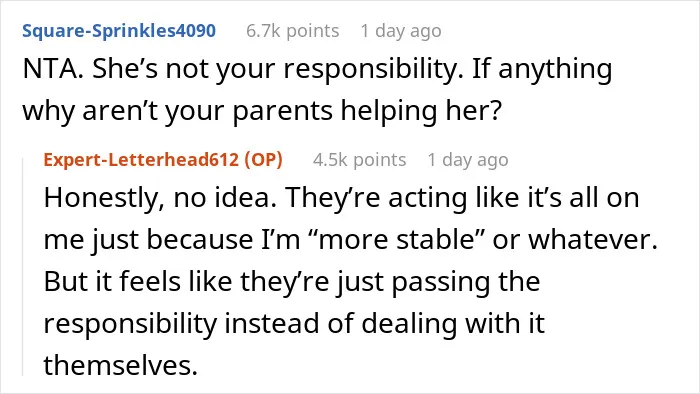Click the line 'responsibility instead of dealing with it'
The height and width of the screenshot is (394, 700).
pyautogui.click(x=294, y=323)
